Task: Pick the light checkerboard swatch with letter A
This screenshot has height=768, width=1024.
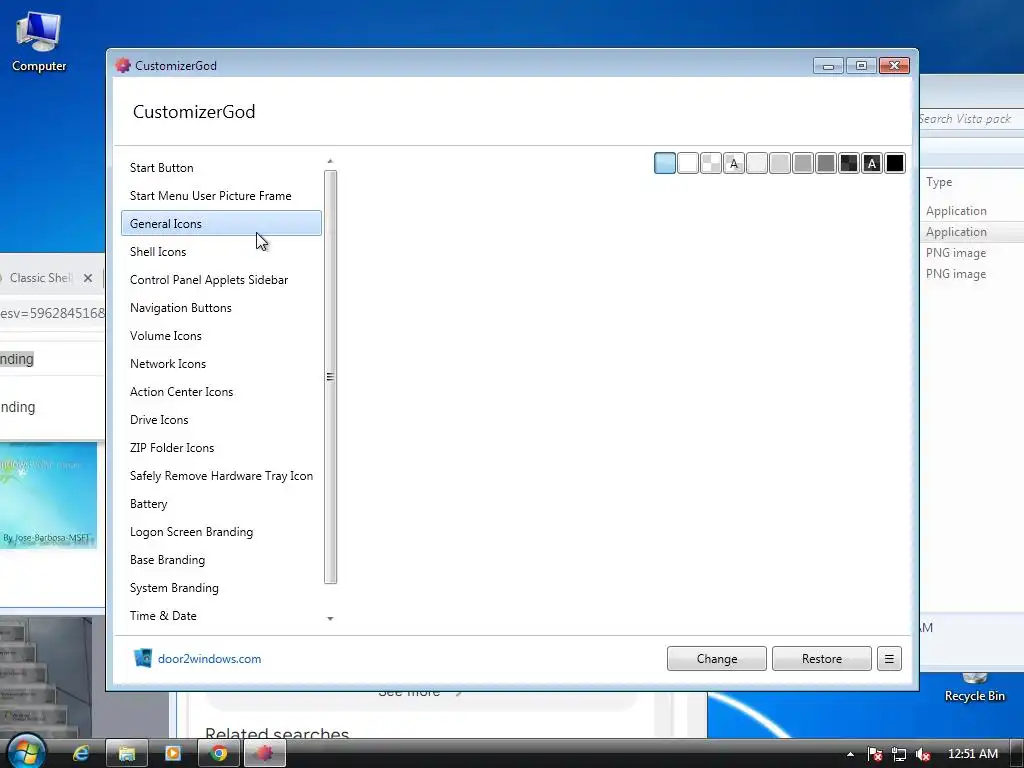Action: tap(734, 163)
